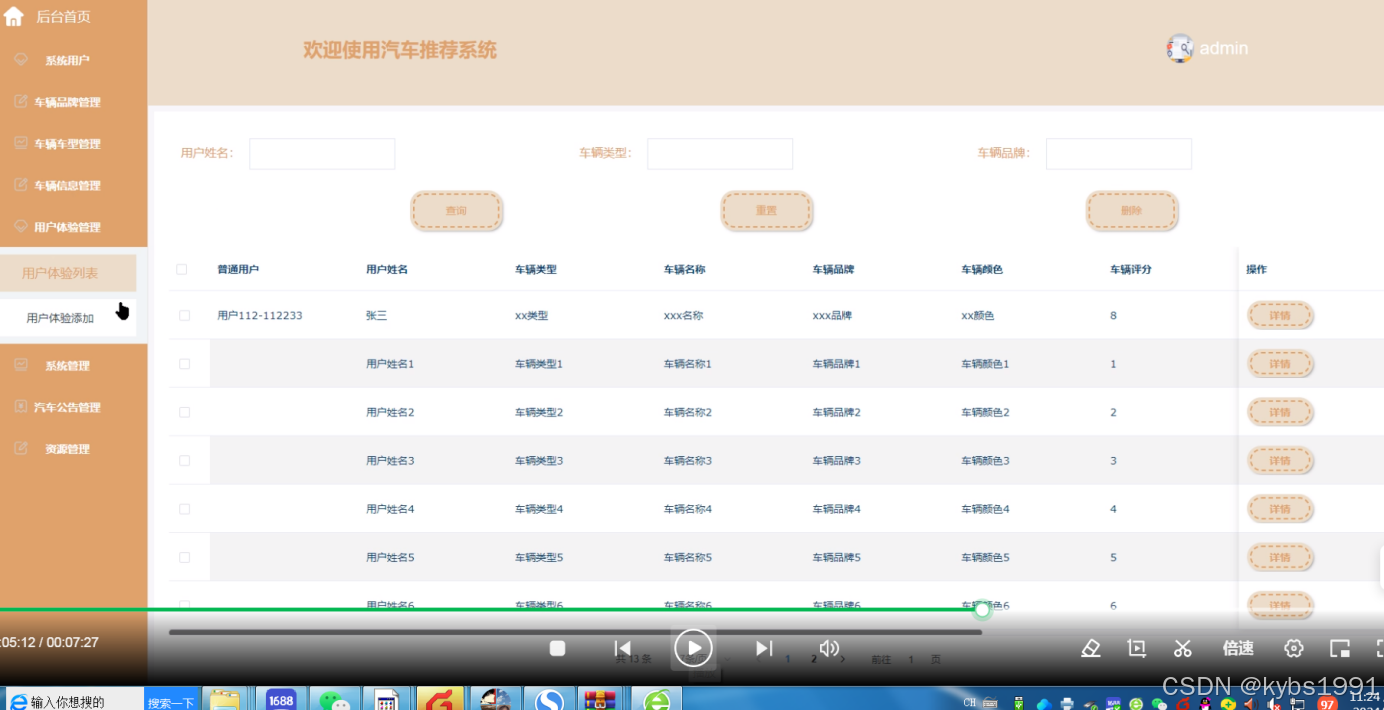Click the video progress slider handle
Screen dimensions: 1384x710
tap(982, 609)
